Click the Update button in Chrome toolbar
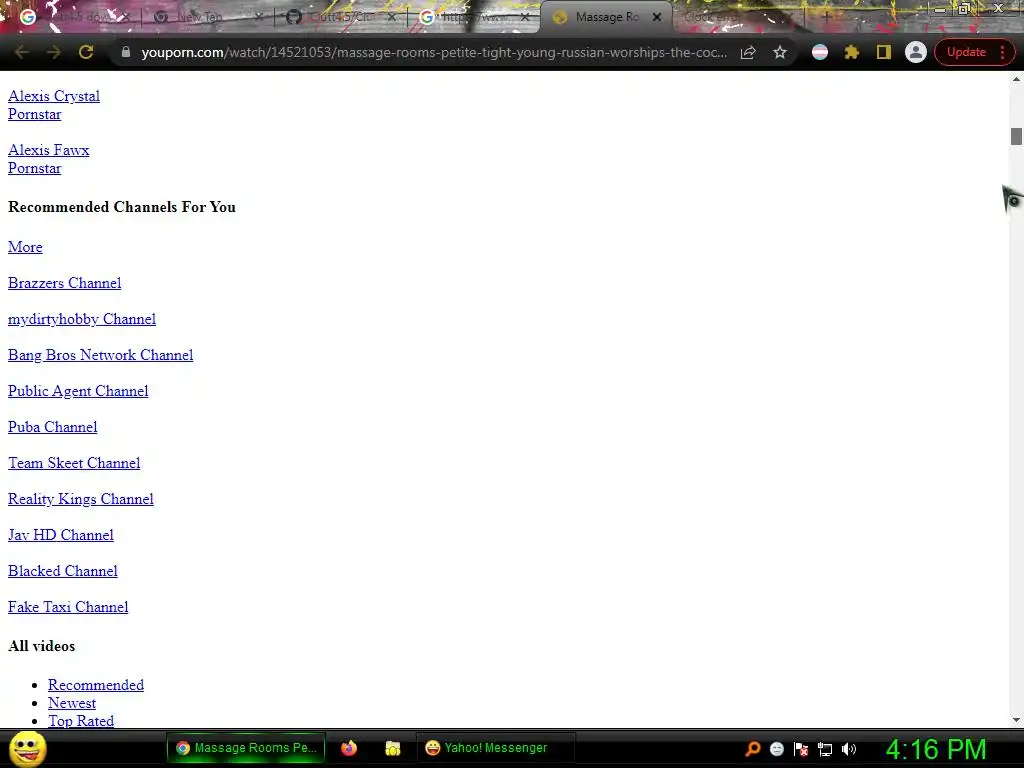 pos(966,52)
